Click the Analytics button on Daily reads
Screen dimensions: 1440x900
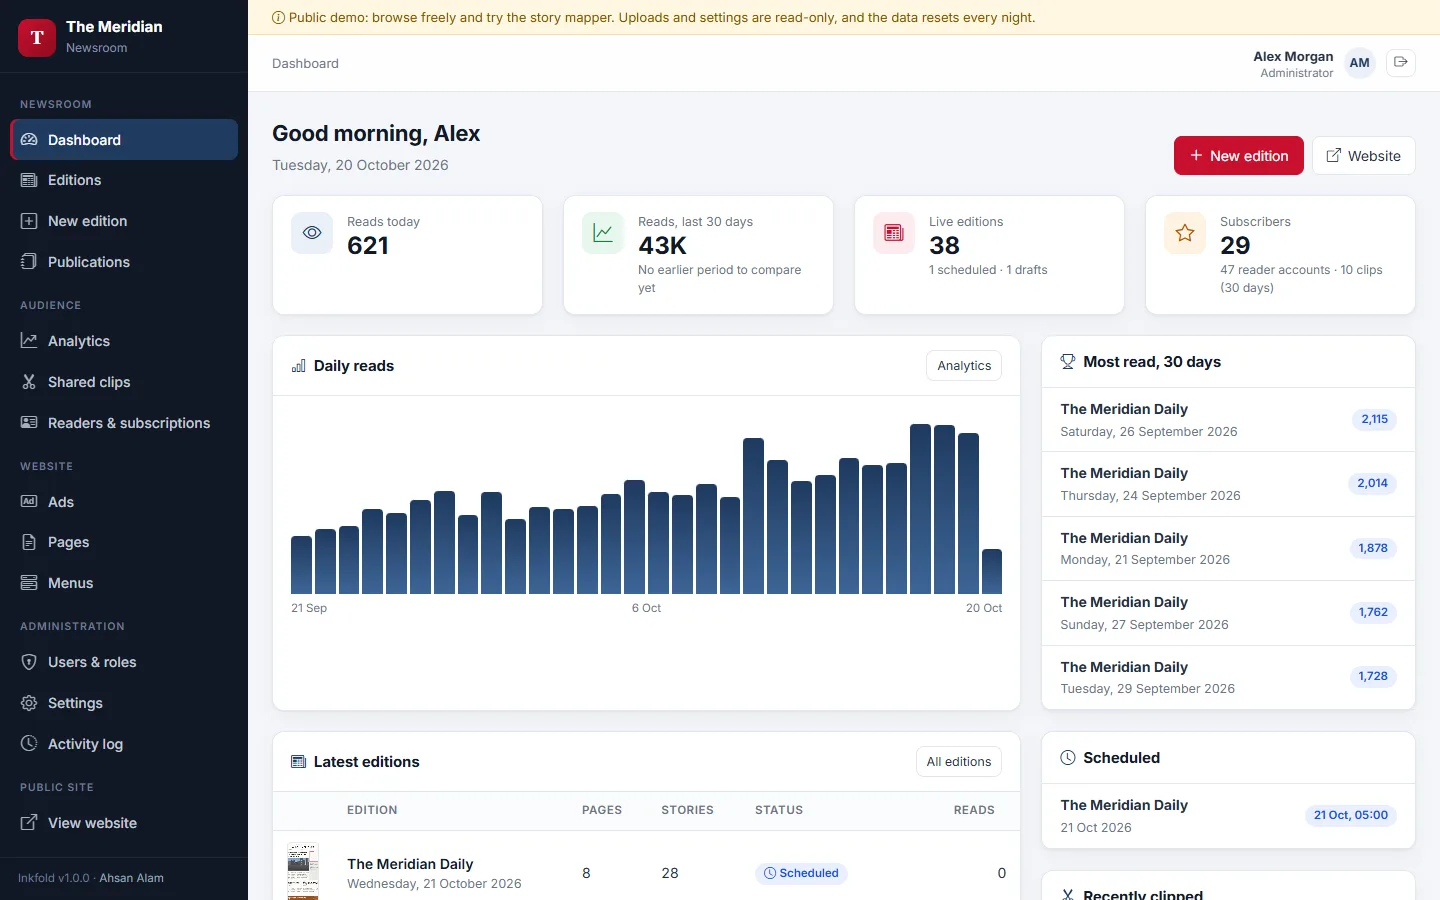point(964,366)
